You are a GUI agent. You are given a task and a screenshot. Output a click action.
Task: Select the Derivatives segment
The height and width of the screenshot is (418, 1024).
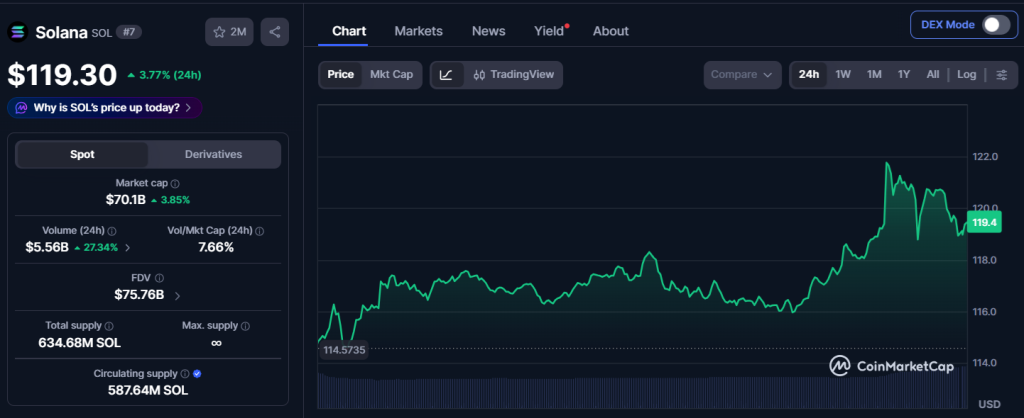tap(214, 155)
